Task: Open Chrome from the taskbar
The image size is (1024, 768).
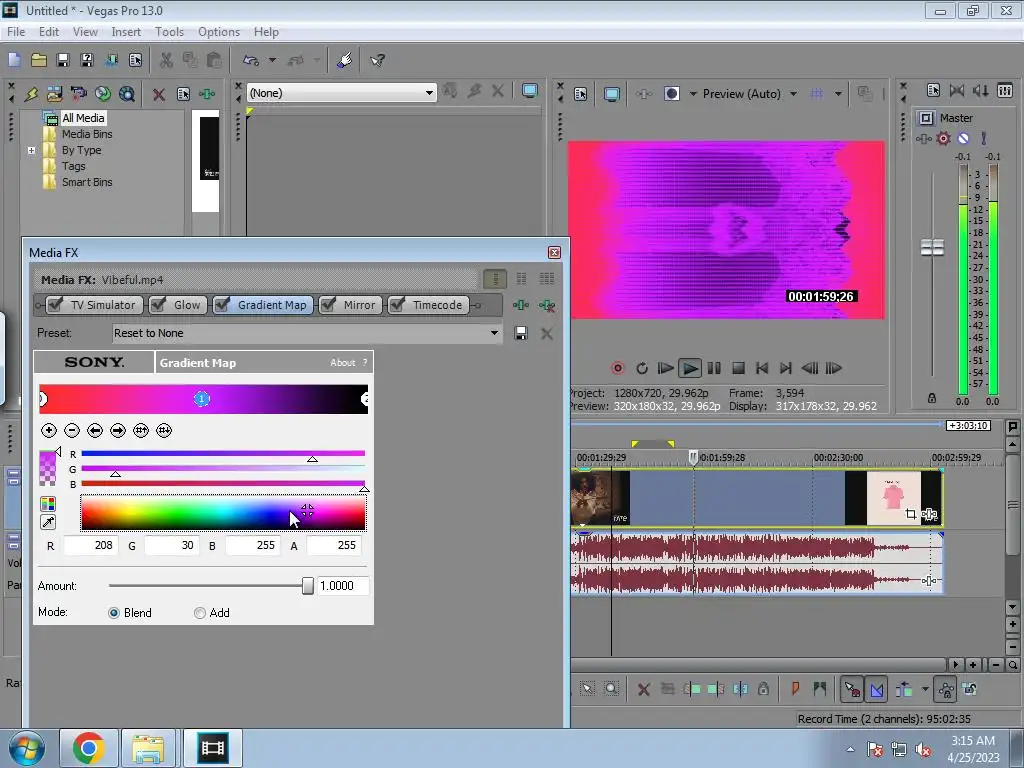Action: [x=89, y=748]
